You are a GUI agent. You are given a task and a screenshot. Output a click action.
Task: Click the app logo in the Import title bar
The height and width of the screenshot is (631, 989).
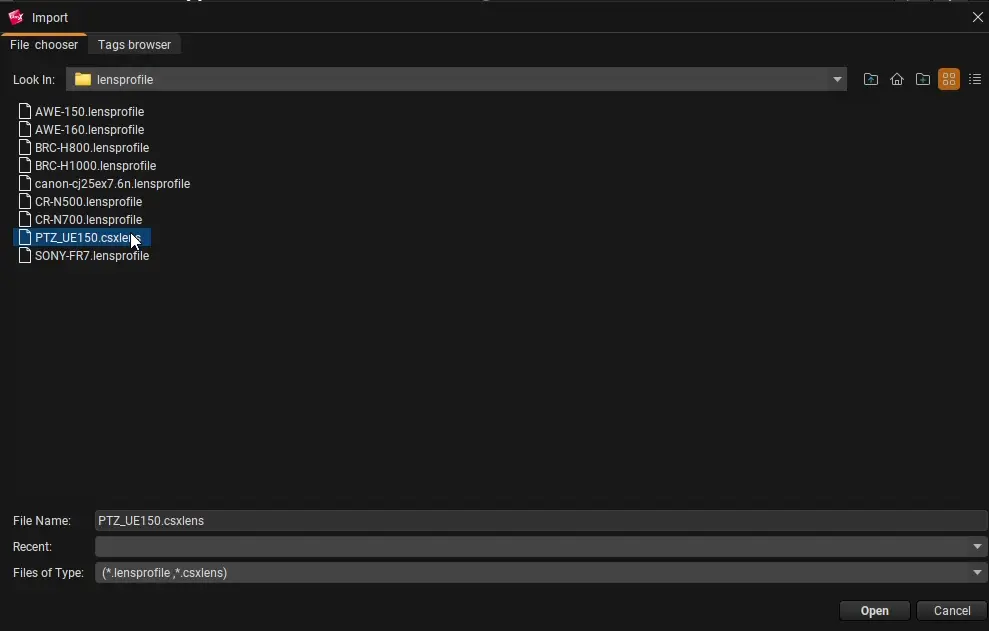tap(16, 17)
